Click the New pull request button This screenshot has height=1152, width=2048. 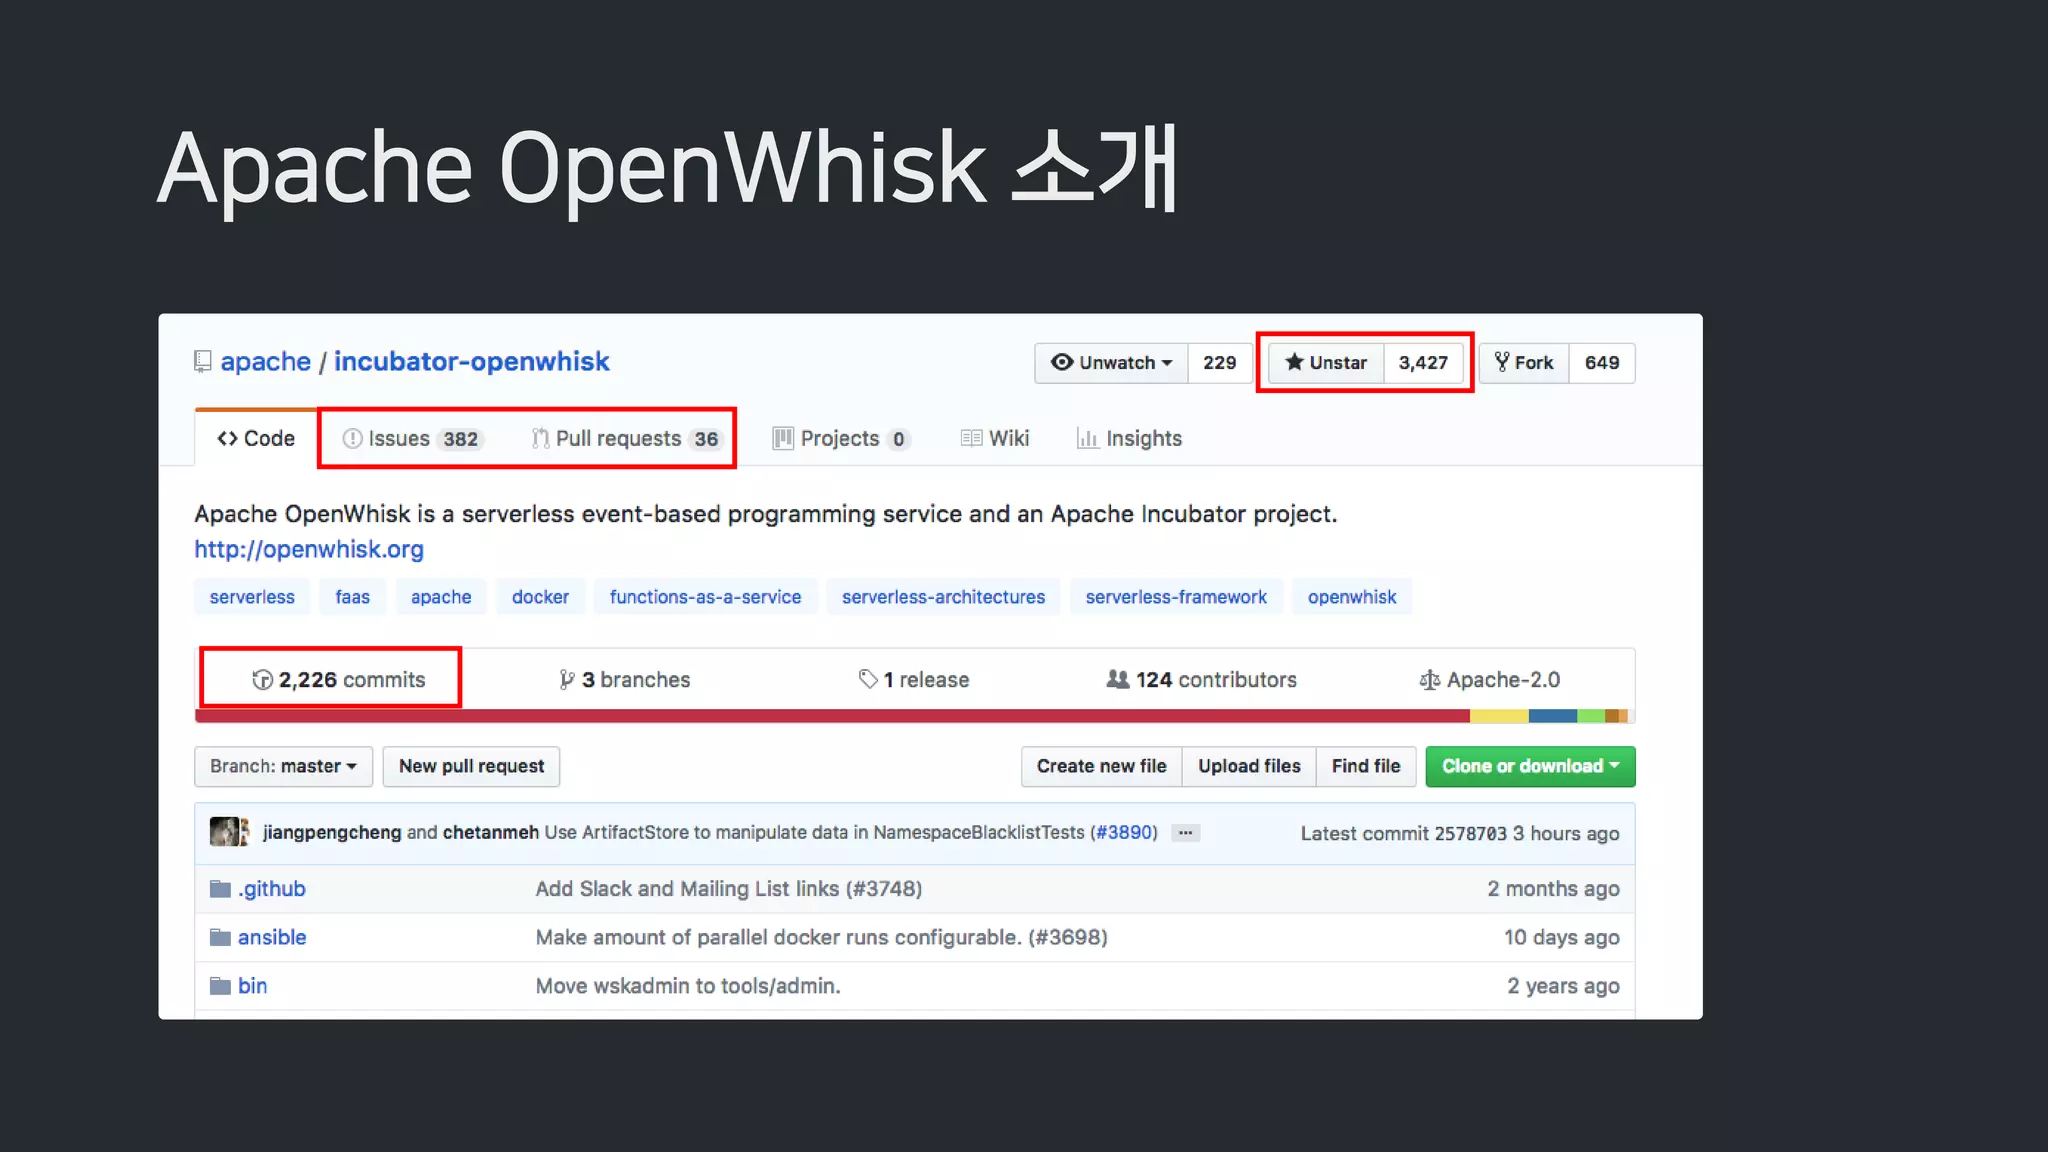click(x=471, y=767)
